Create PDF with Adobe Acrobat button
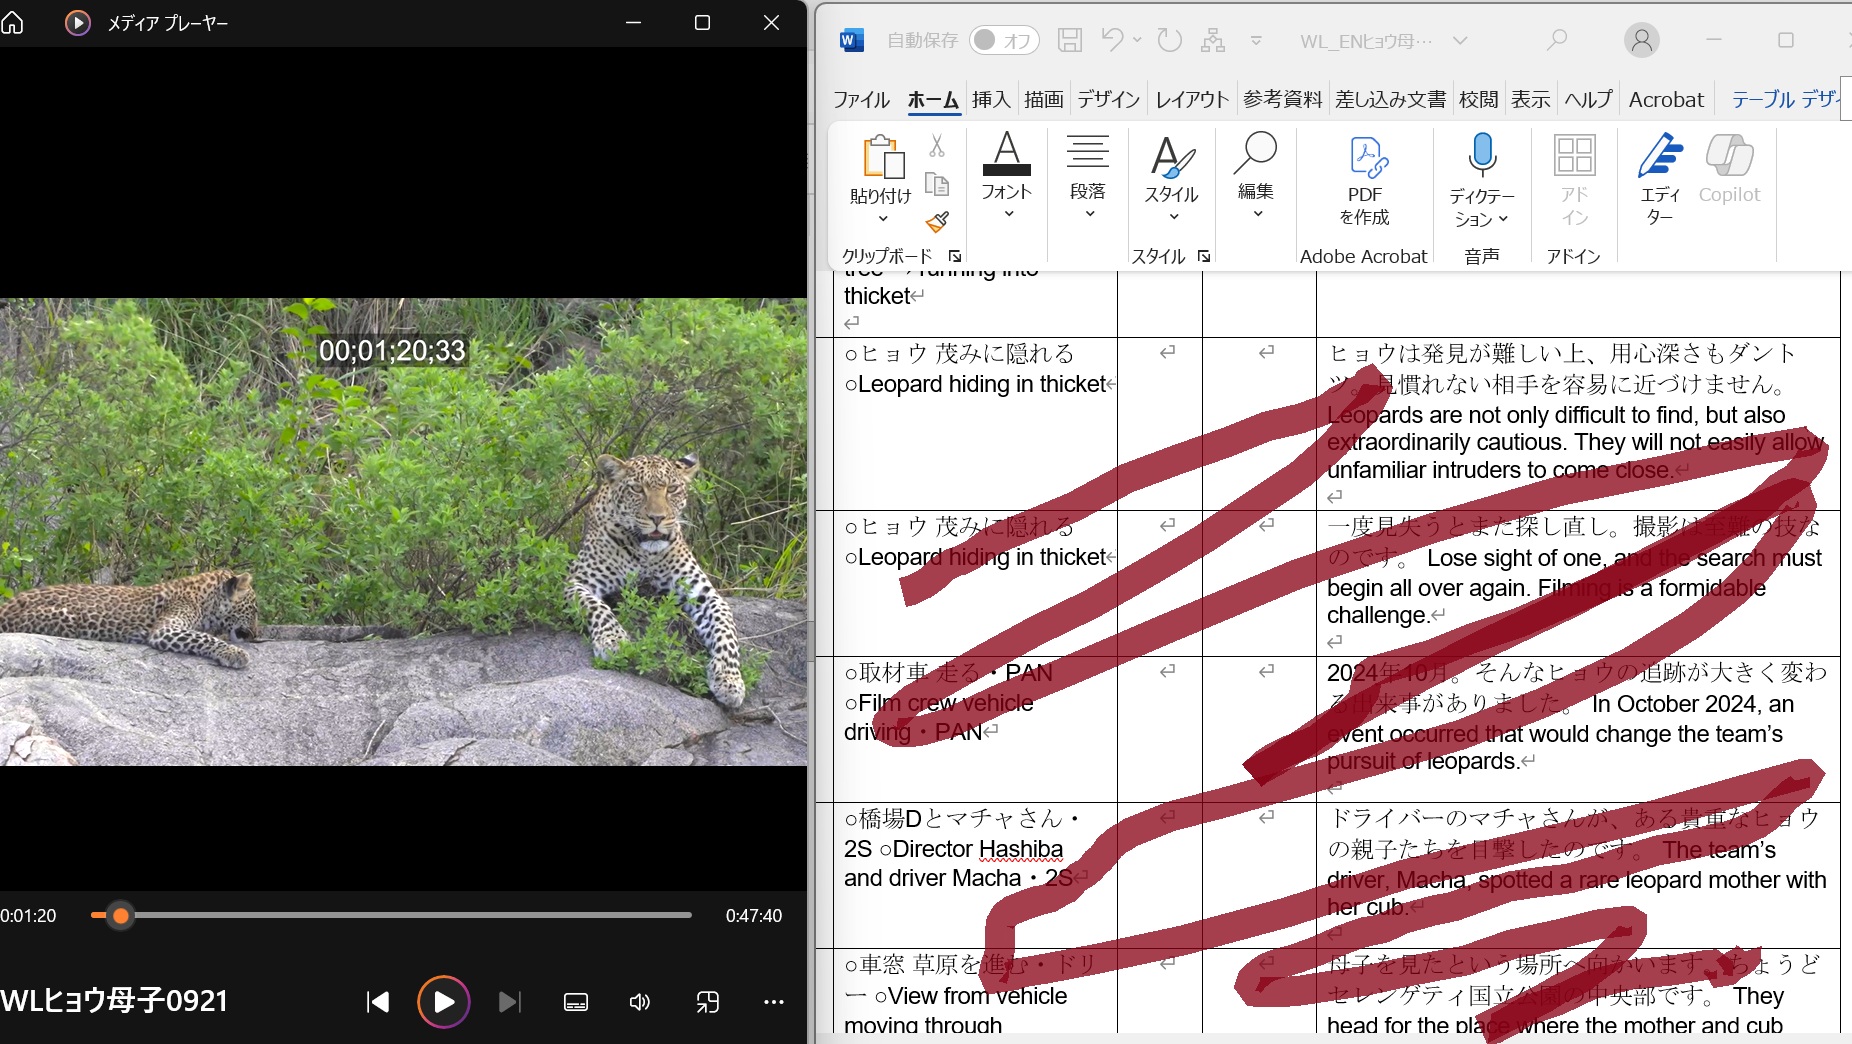The width and height of the screenshot is (1852, 1044). (1365, 180)
